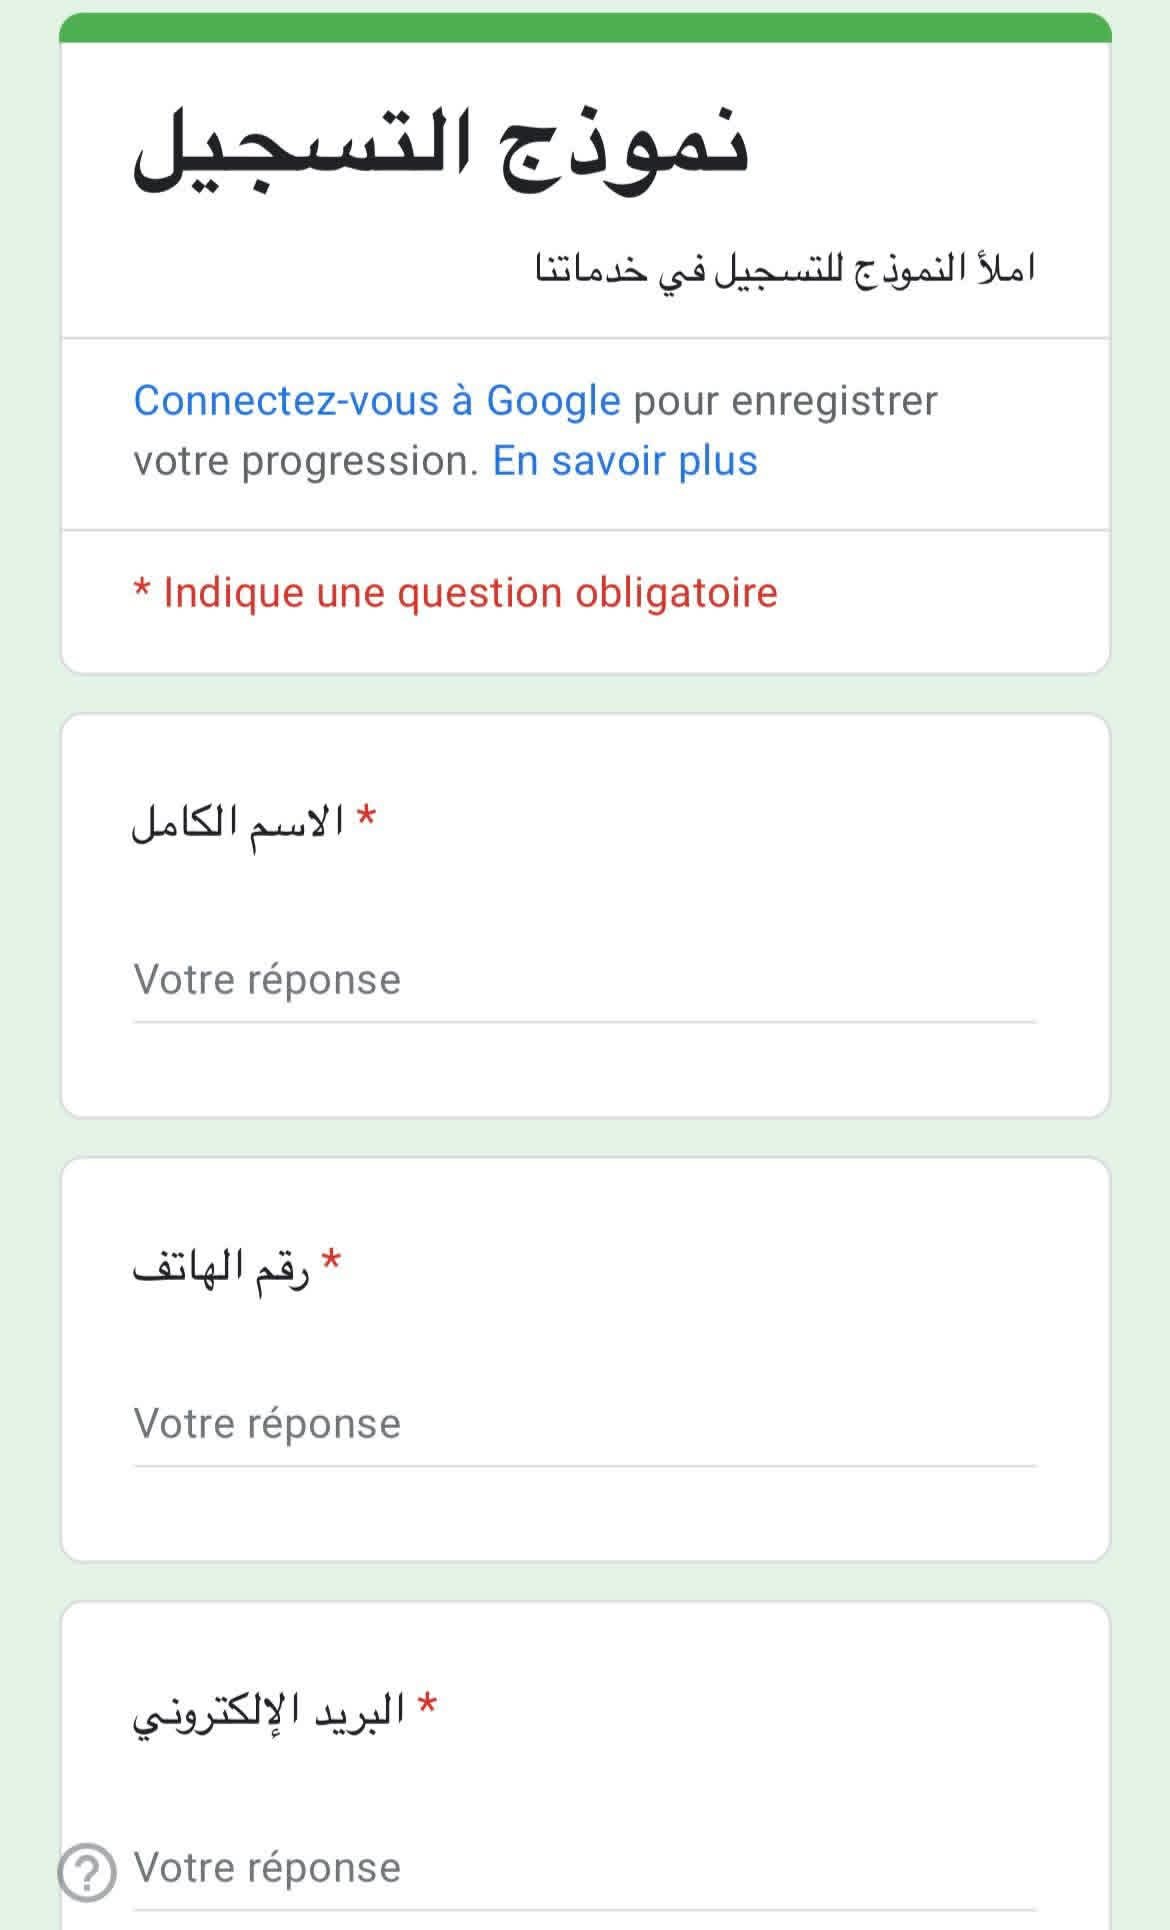Click the underline of the phone number field
Image resolution: width=1170 pixels, height=1930 pixels.
[x=585, y=1466]
